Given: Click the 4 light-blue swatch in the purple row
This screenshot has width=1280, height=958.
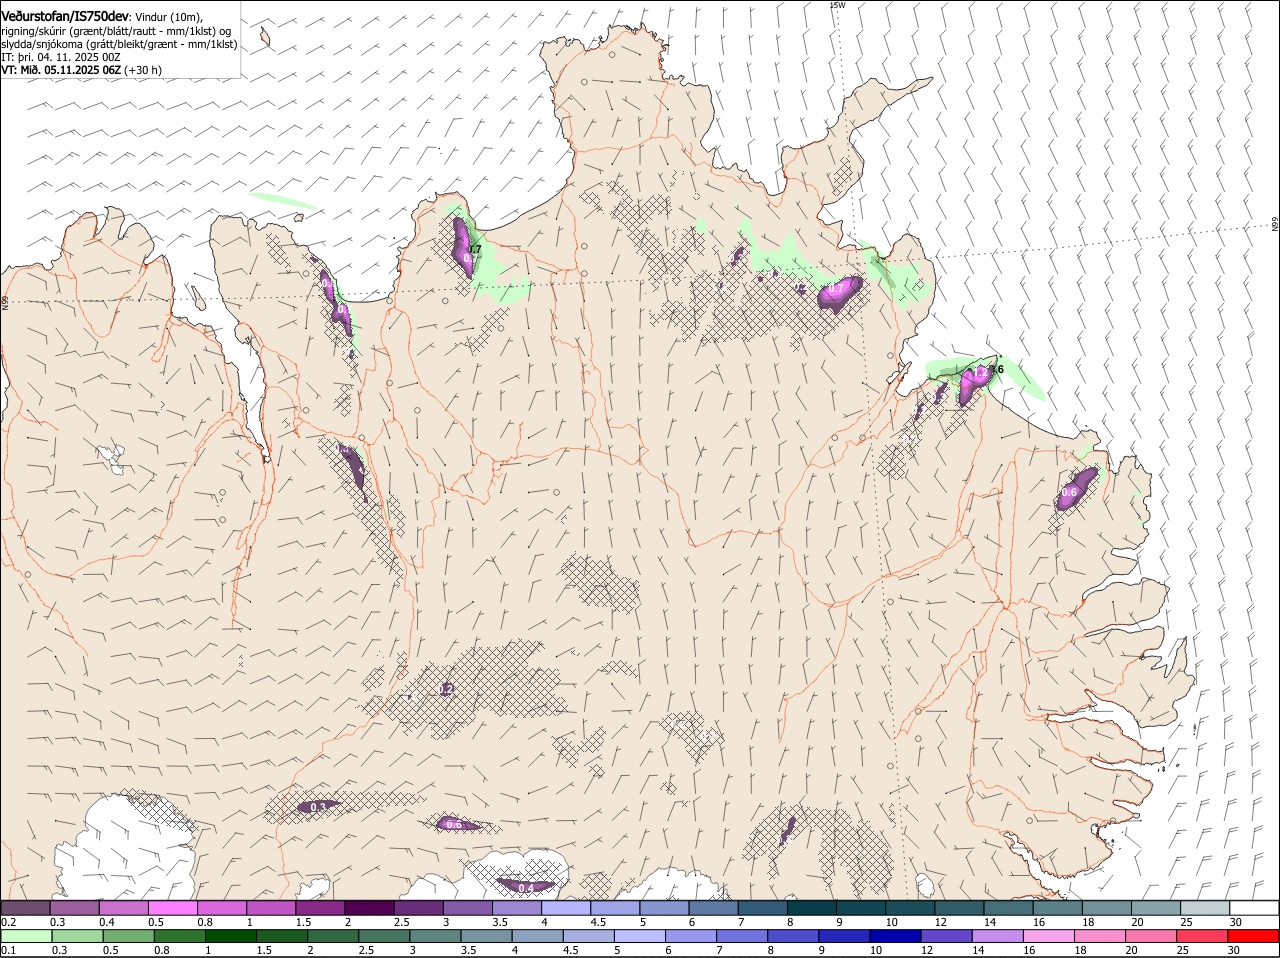Looking at the screenshot, I should (565, 907).
